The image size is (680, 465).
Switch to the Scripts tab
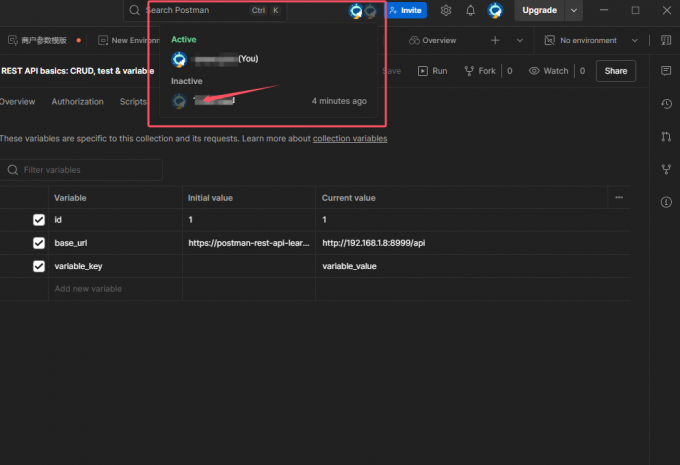point(133,102)
